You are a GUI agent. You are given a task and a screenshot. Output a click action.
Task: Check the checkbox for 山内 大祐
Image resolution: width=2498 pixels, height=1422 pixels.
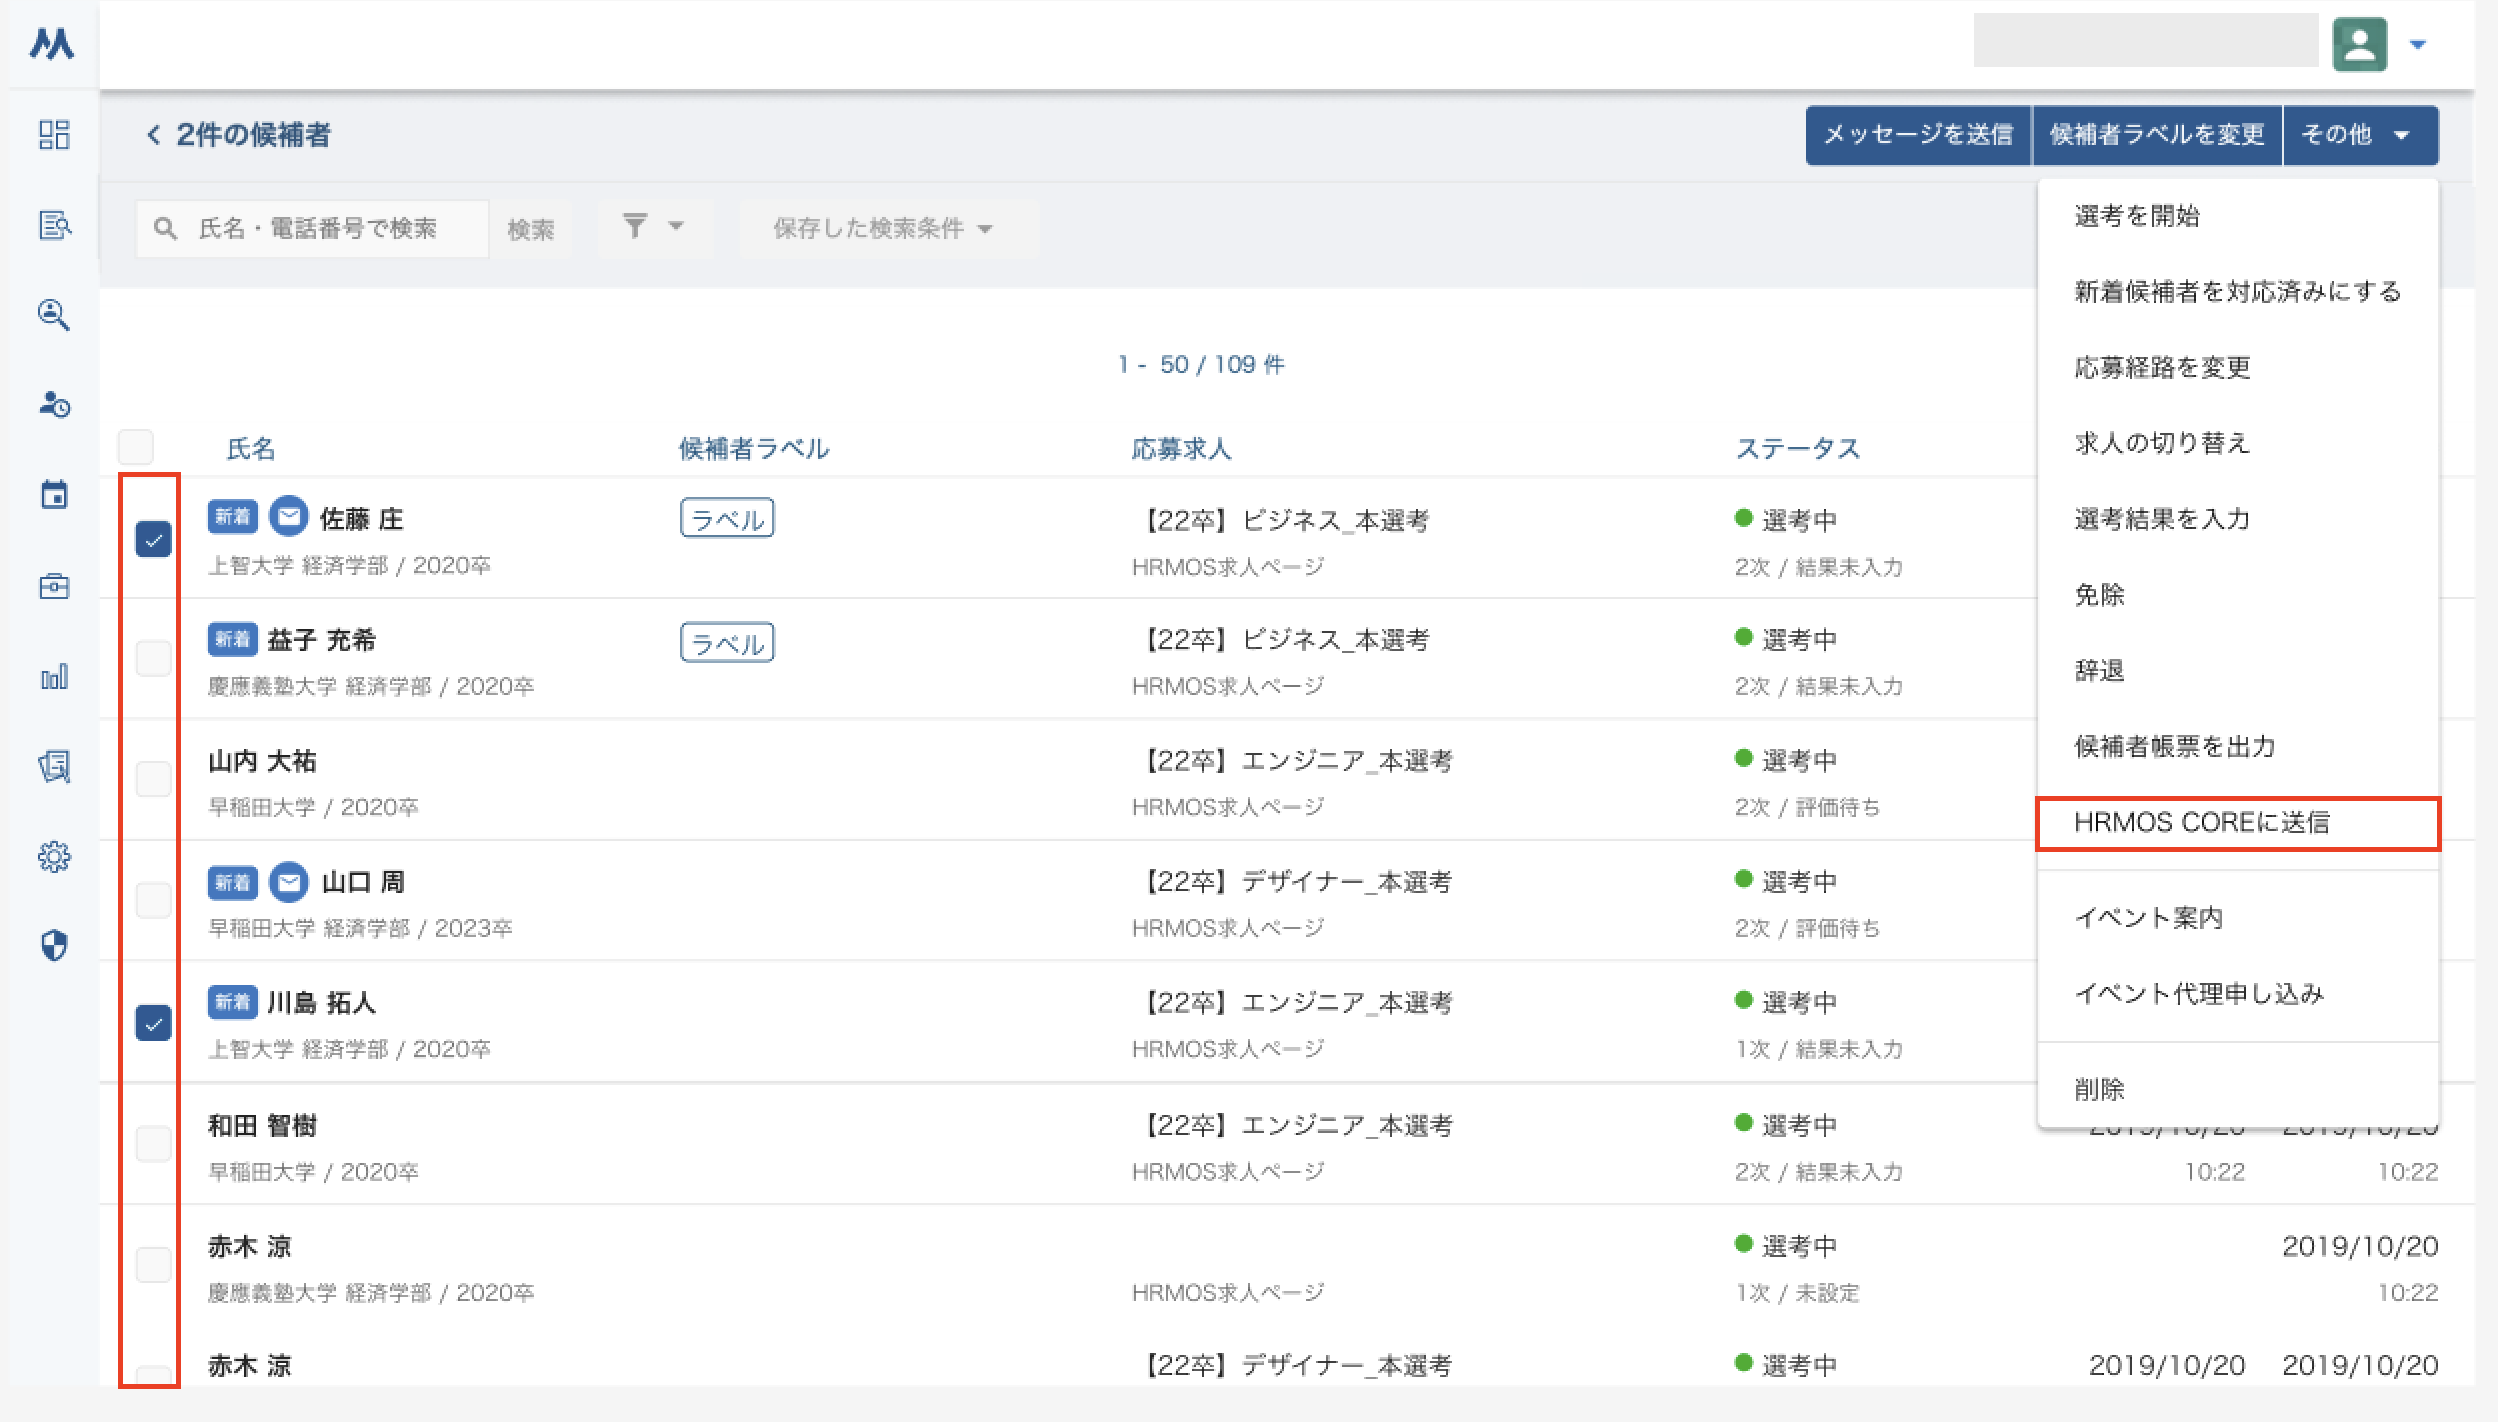pyautogui.click(x=153, y=779)
